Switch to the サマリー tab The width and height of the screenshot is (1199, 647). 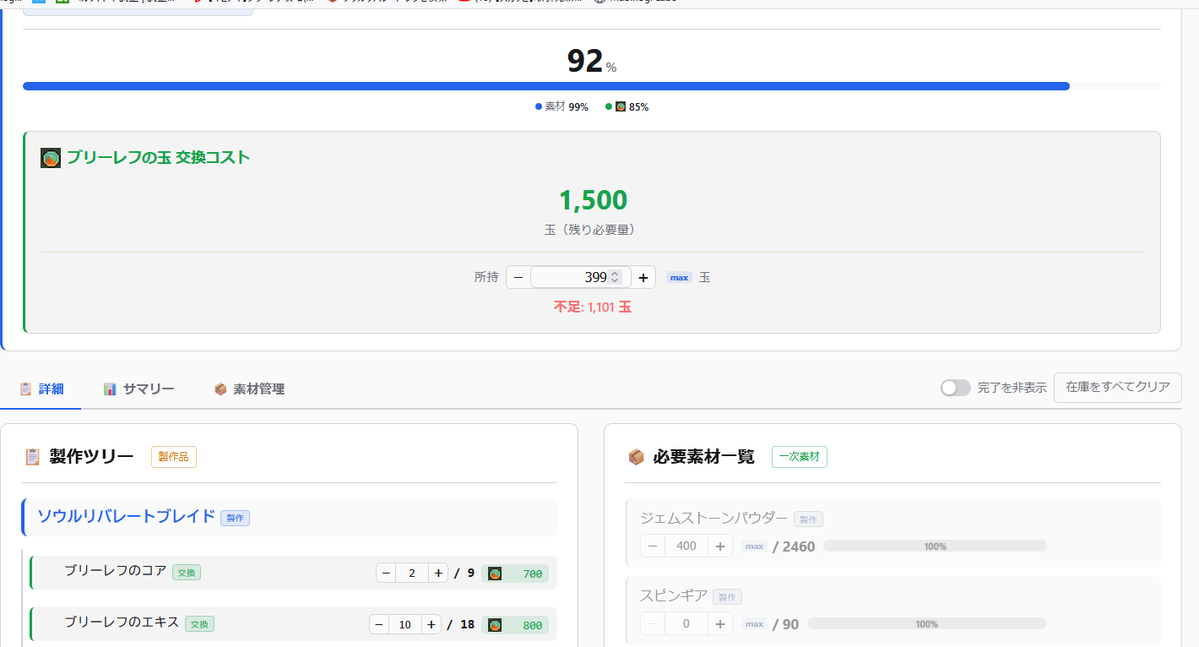(x=138, y=389)
